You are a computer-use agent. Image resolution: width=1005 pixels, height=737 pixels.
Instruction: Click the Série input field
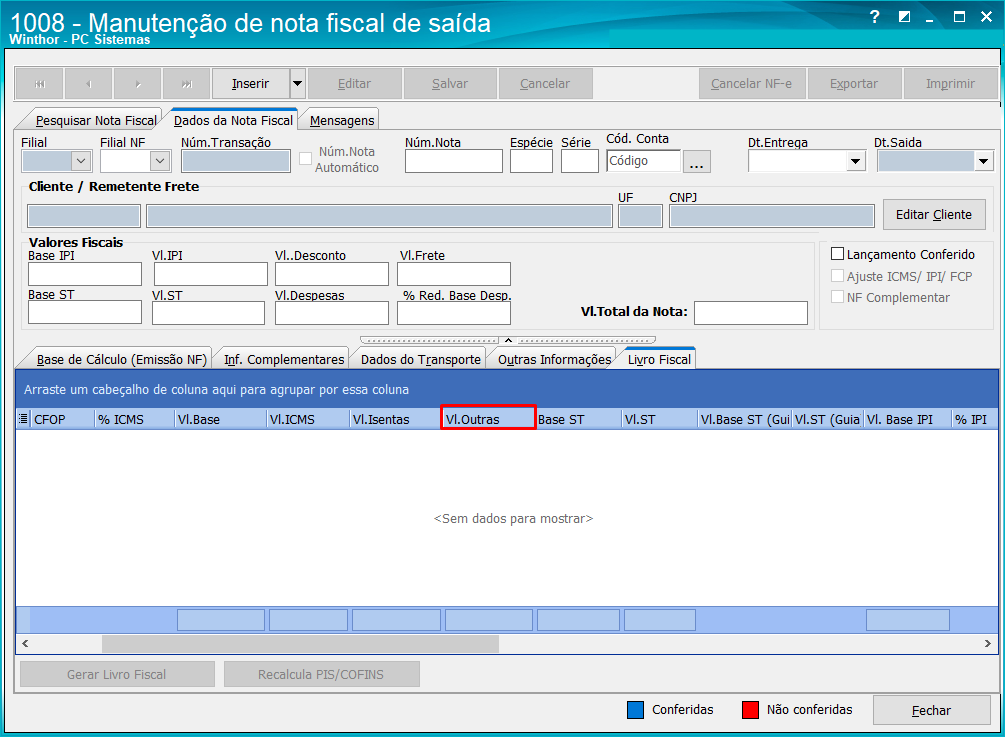click(x=579, y=161)
